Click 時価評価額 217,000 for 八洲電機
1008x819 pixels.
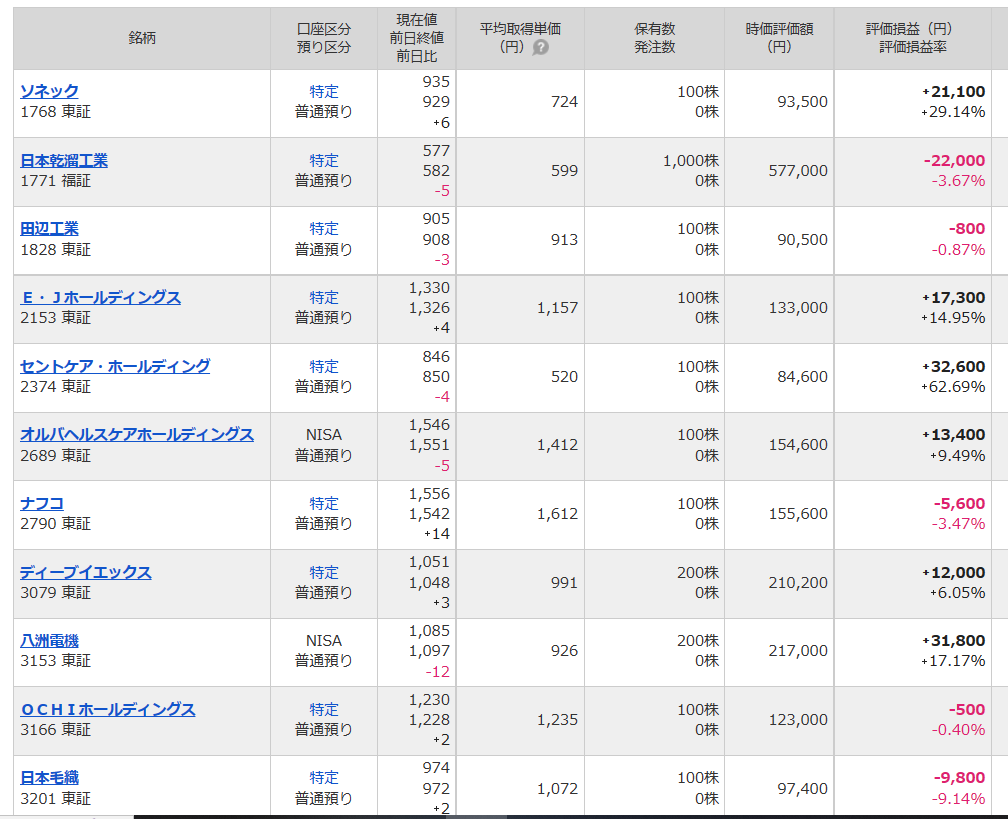798,651
